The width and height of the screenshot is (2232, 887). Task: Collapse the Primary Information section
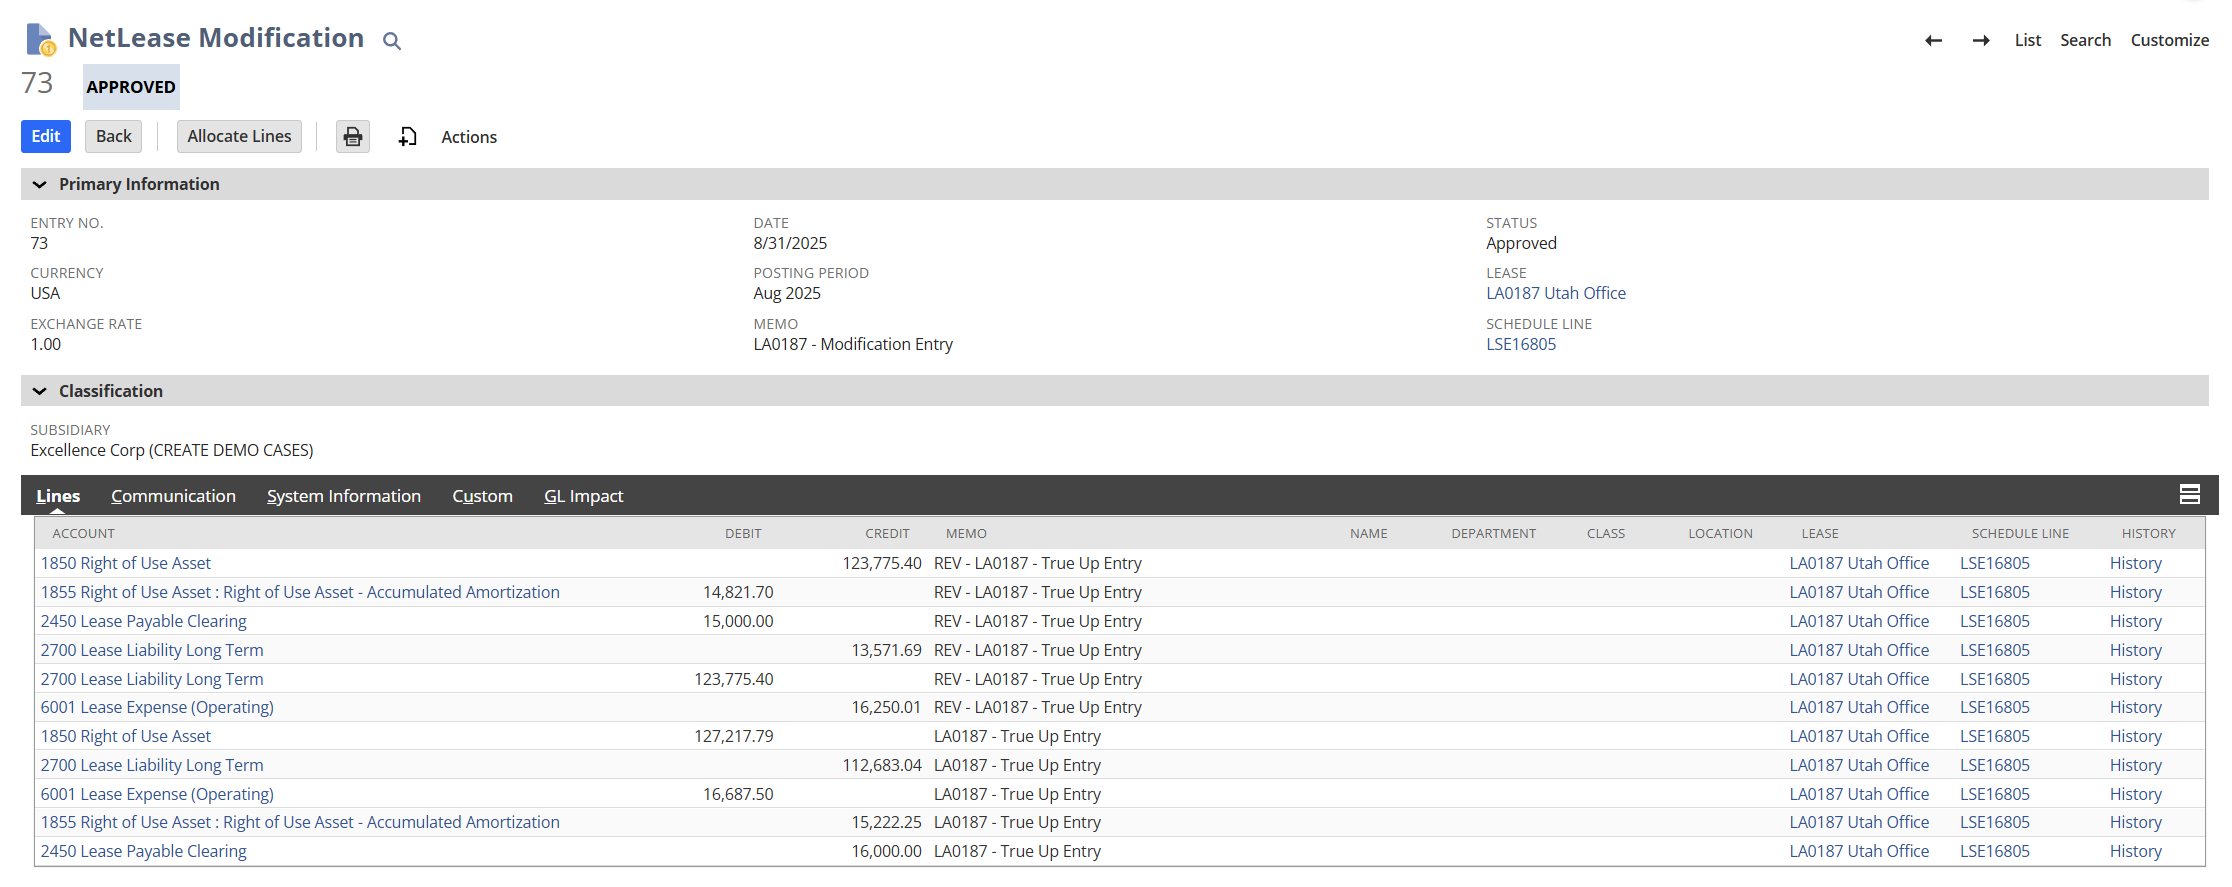(x=40, y=185)
